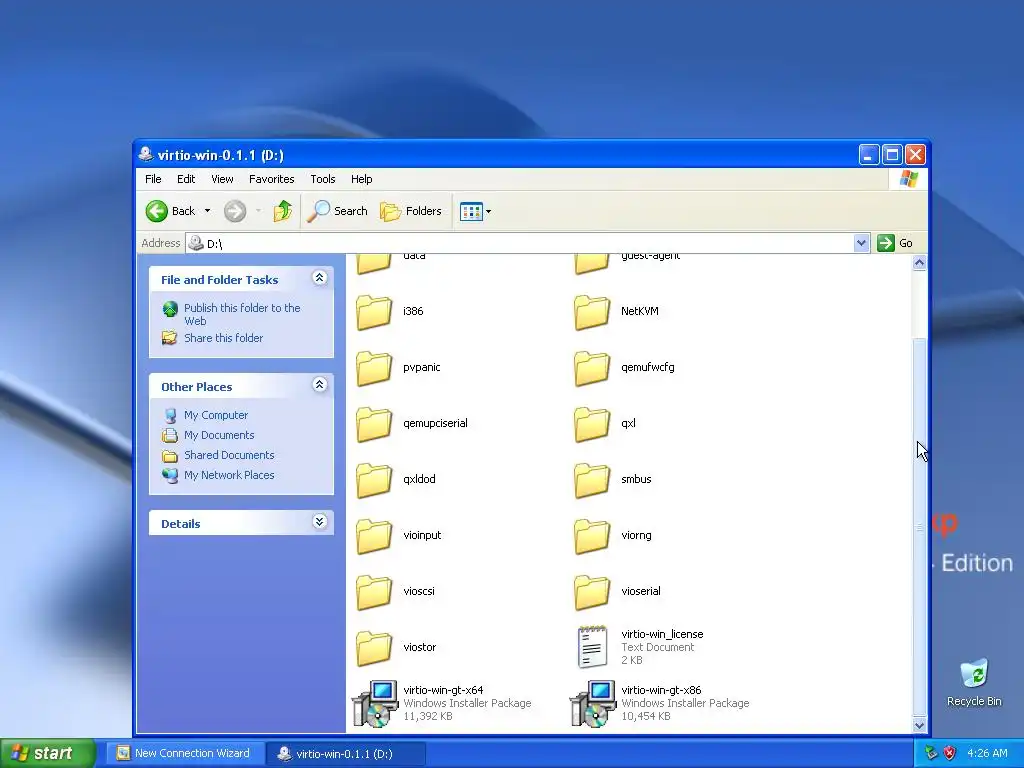Select the vioinput folder icon
Screen dimensions: 1024x768
pyautogui.click(x=374, y=536)
